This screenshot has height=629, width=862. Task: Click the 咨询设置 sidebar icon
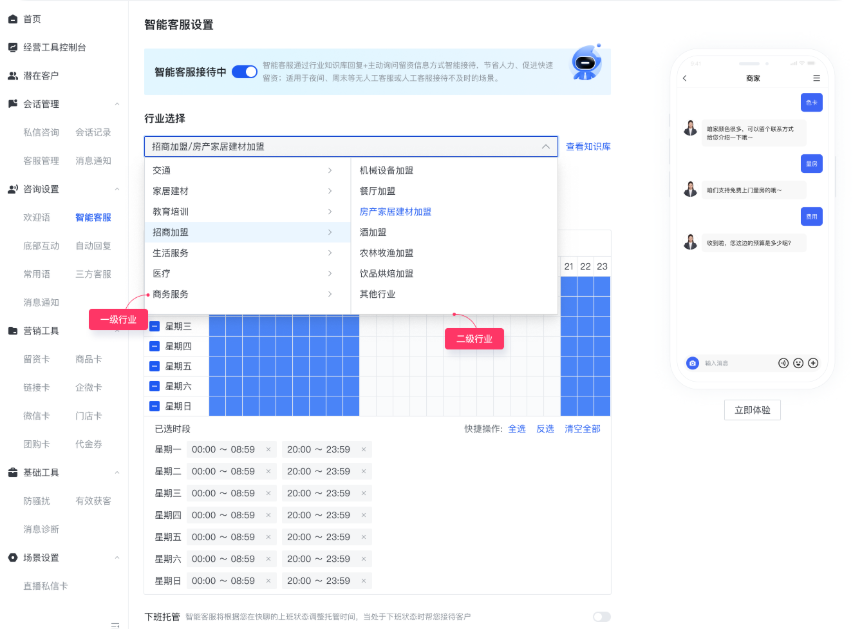point(13,189)
